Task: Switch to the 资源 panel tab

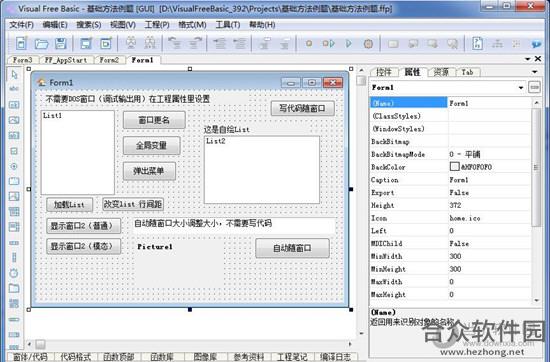Action: [x=441, y=72]
